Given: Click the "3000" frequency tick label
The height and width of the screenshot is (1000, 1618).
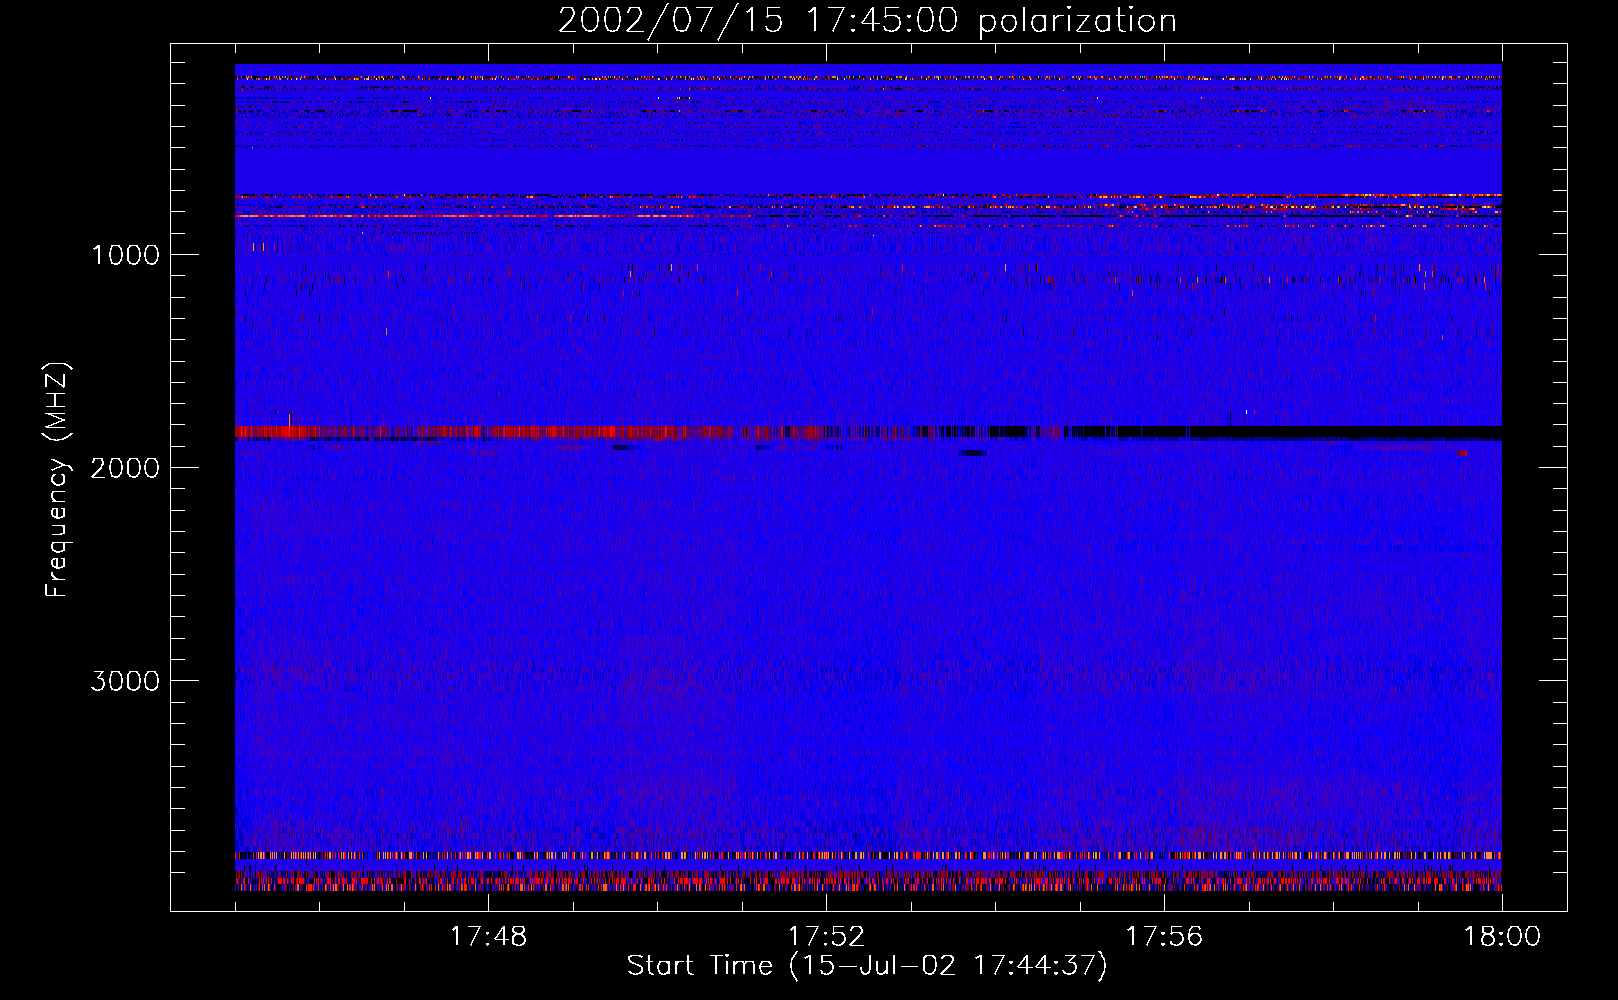Looking at the screenshot, I should [x=125, y=681].
